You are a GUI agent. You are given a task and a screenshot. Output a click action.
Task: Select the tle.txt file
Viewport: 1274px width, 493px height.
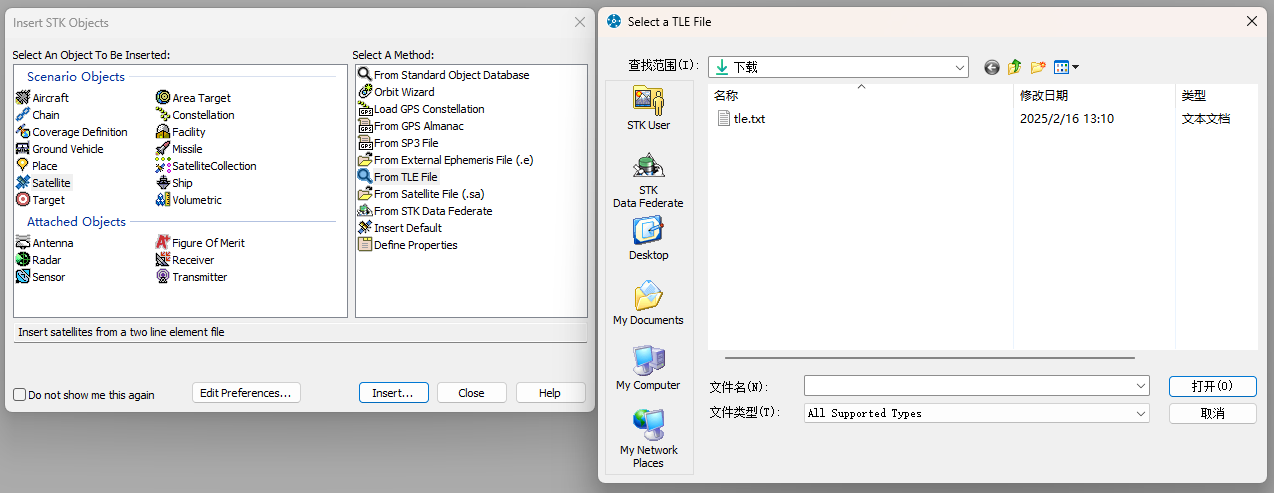point(749,119)
